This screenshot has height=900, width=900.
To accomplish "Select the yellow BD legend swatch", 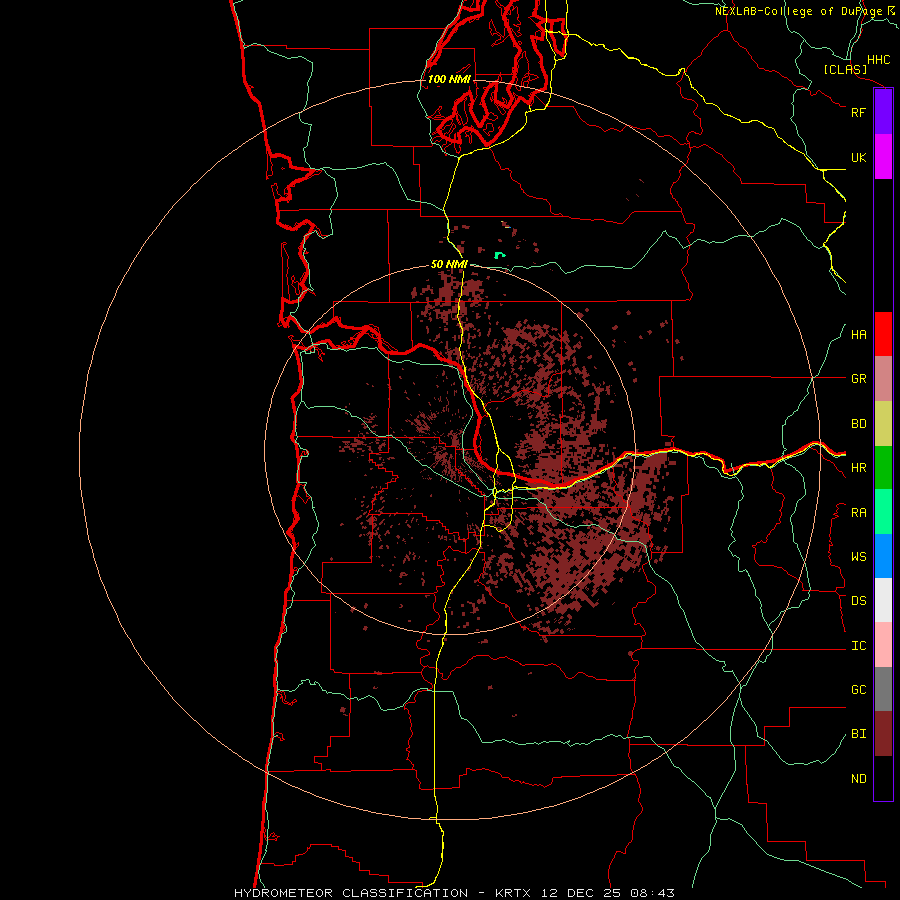I will point(883,424).
